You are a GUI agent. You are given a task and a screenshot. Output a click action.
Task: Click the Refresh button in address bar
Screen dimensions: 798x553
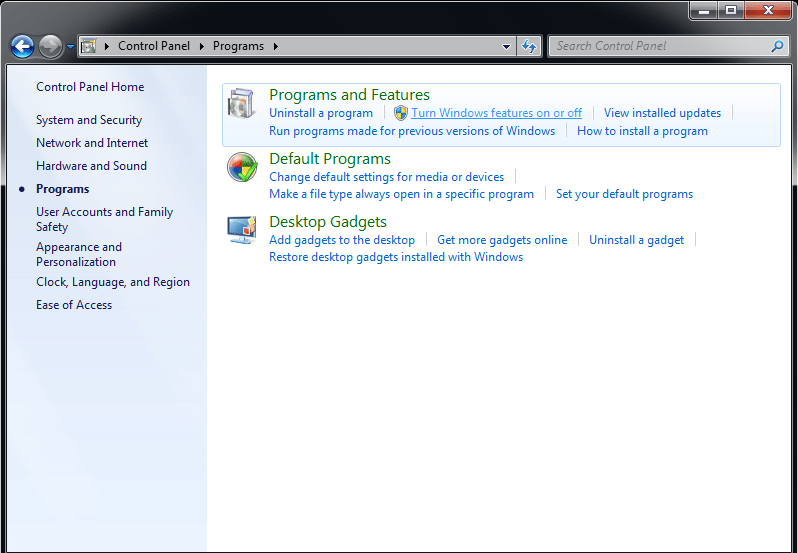pyautogui.click(x=529, y=47)
